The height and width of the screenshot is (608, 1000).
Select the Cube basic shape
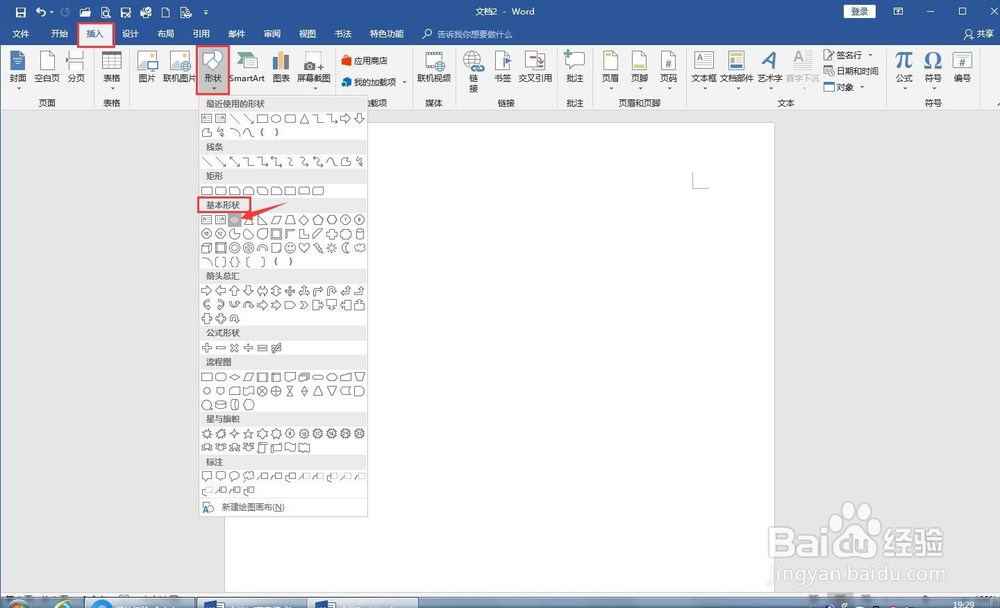click(x=207, y=248)
